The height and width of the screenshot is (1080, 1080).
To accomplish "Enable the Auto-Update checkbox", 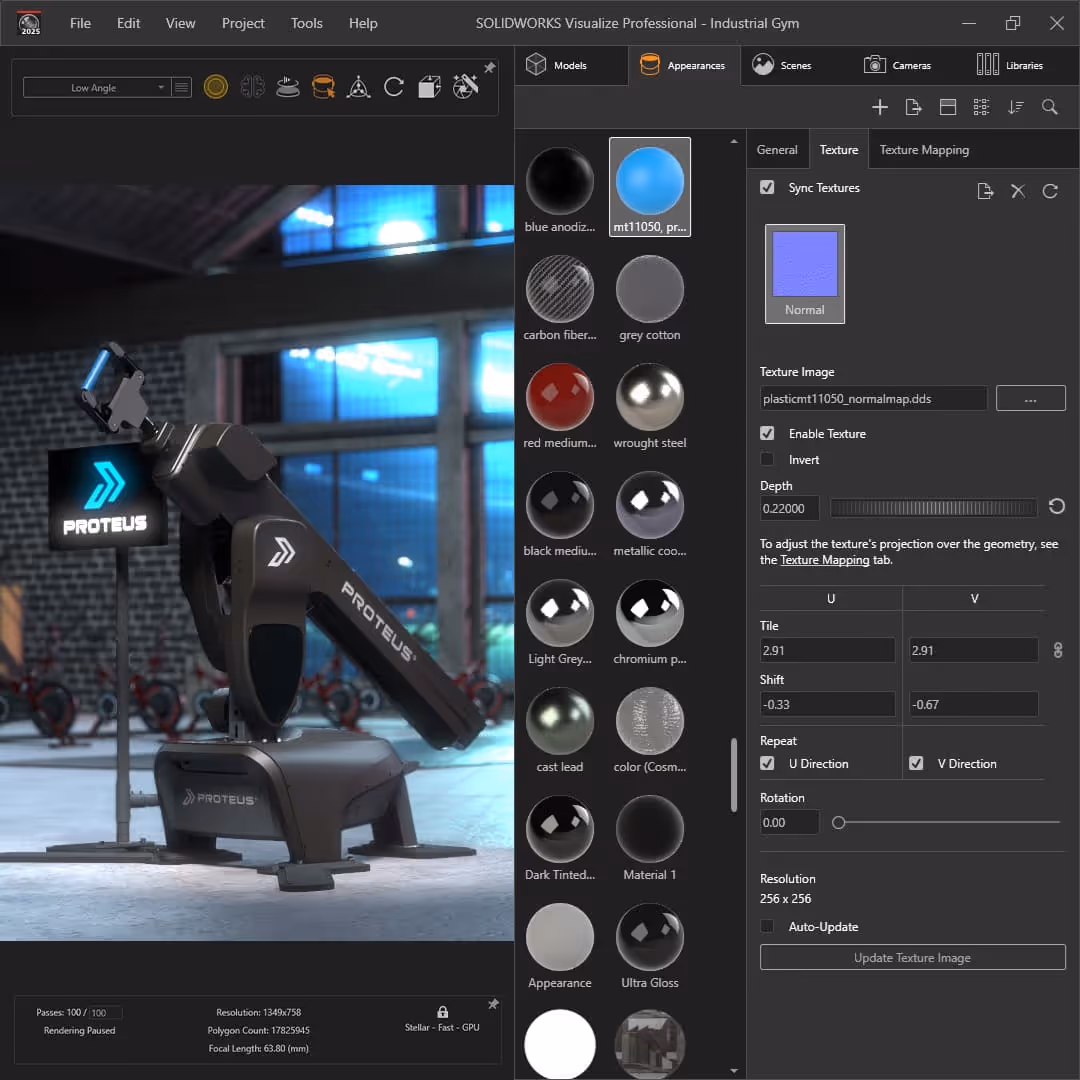I will (x=767, y=926).
